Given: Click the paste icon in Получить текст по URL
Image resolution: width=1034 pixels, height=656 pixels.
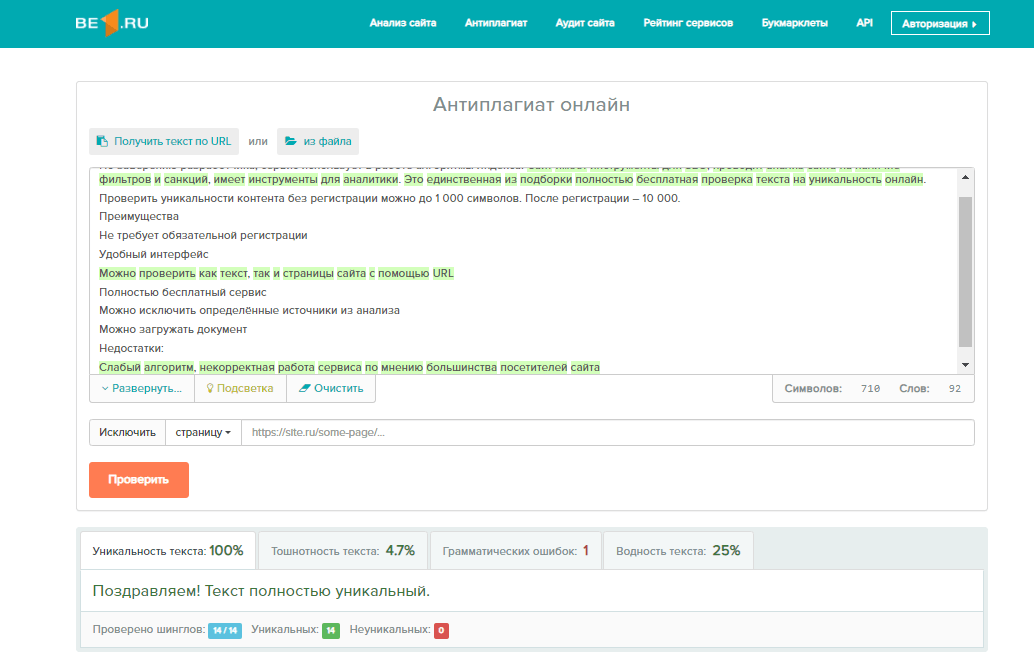Looking at the screenshot, I should 102,141.
